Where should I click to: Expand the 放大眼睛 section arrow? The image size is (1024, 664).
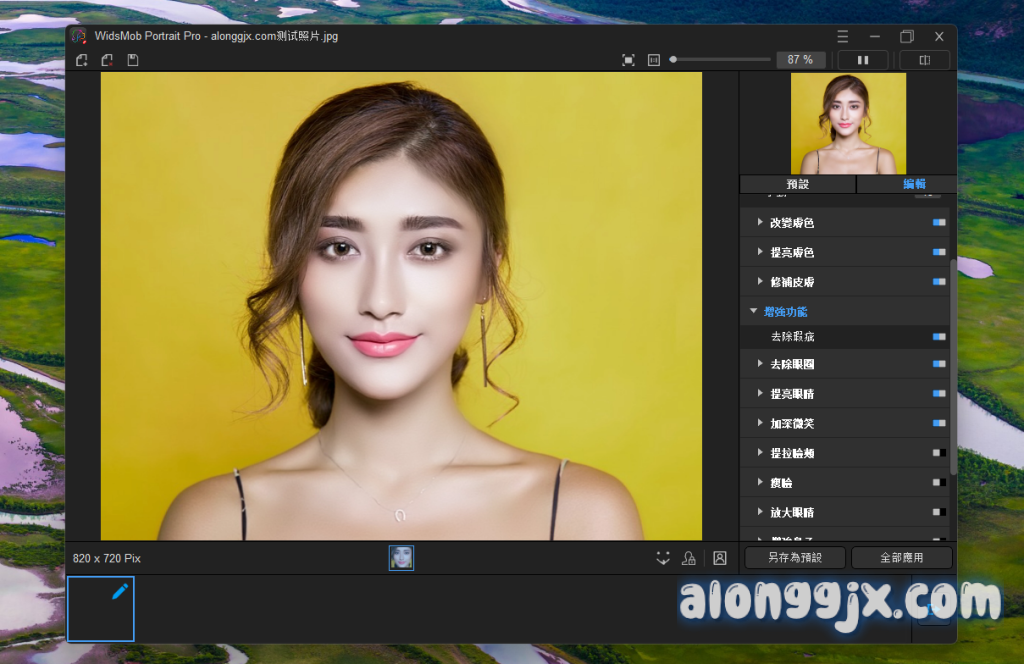pos(760,512)
